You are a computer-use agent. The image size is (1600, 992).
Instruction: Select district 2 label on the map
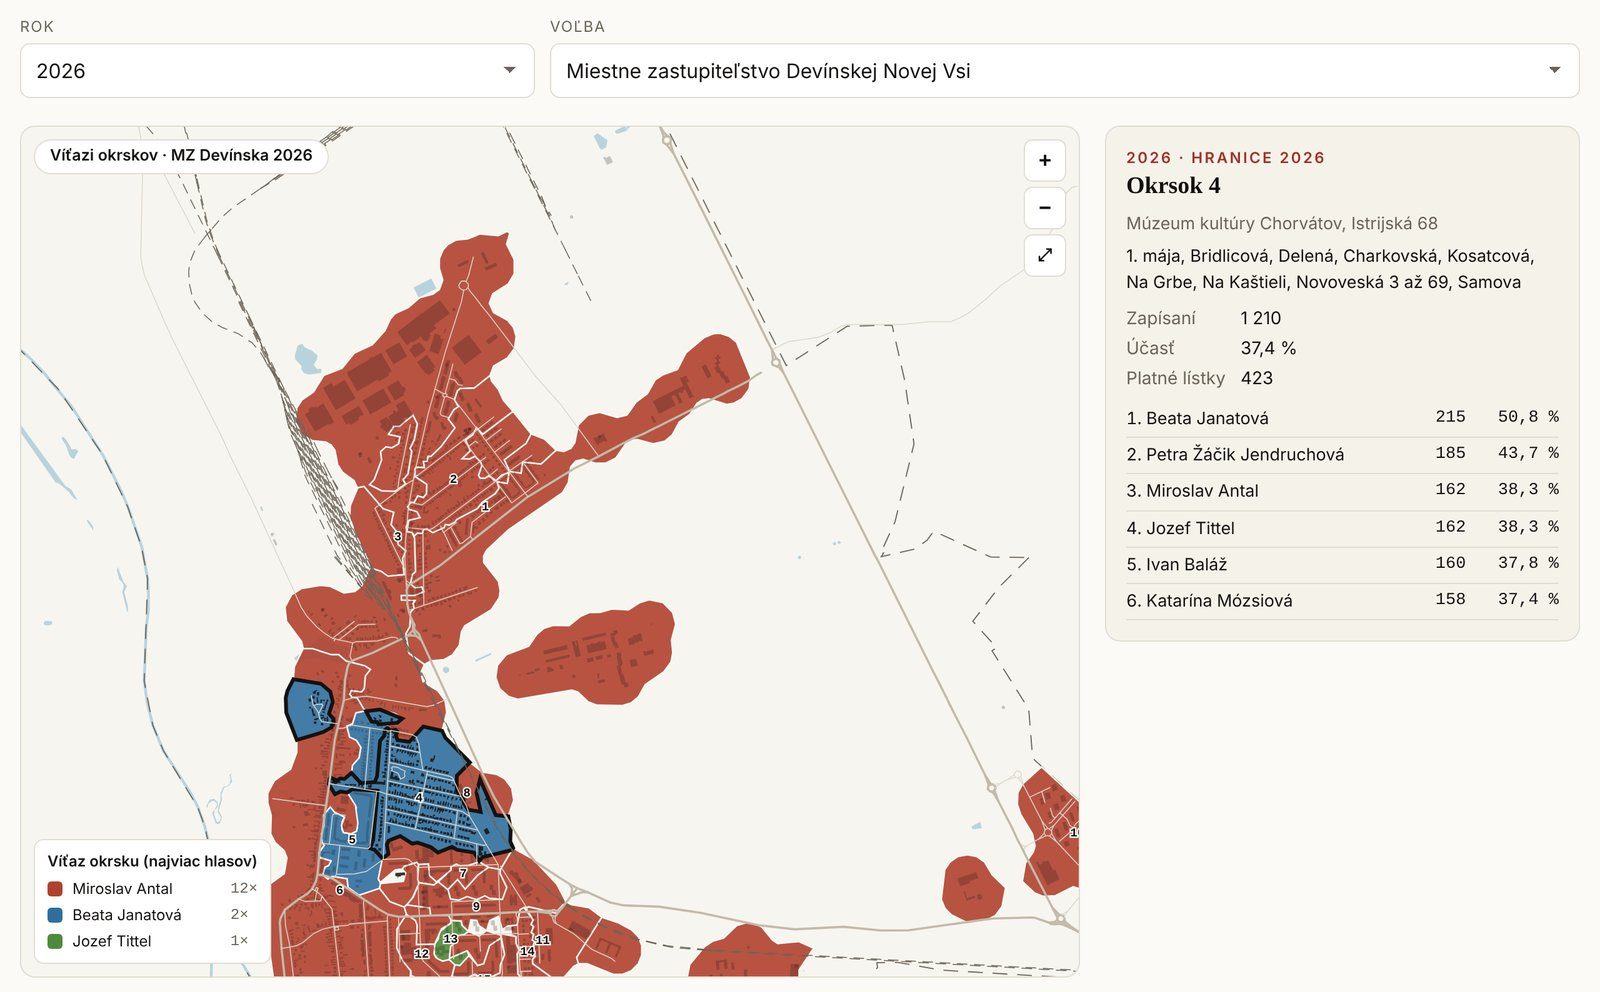point(453,479)
